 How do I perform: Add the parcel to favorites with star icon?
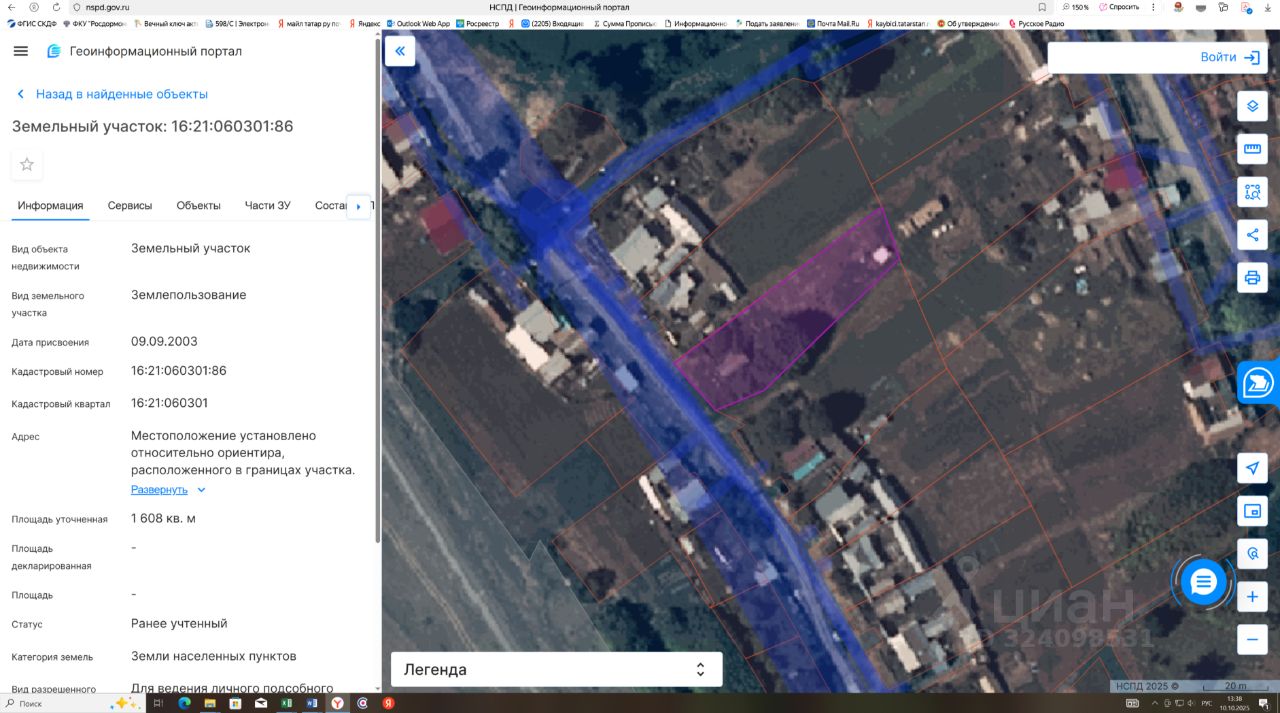click(27, 165)
